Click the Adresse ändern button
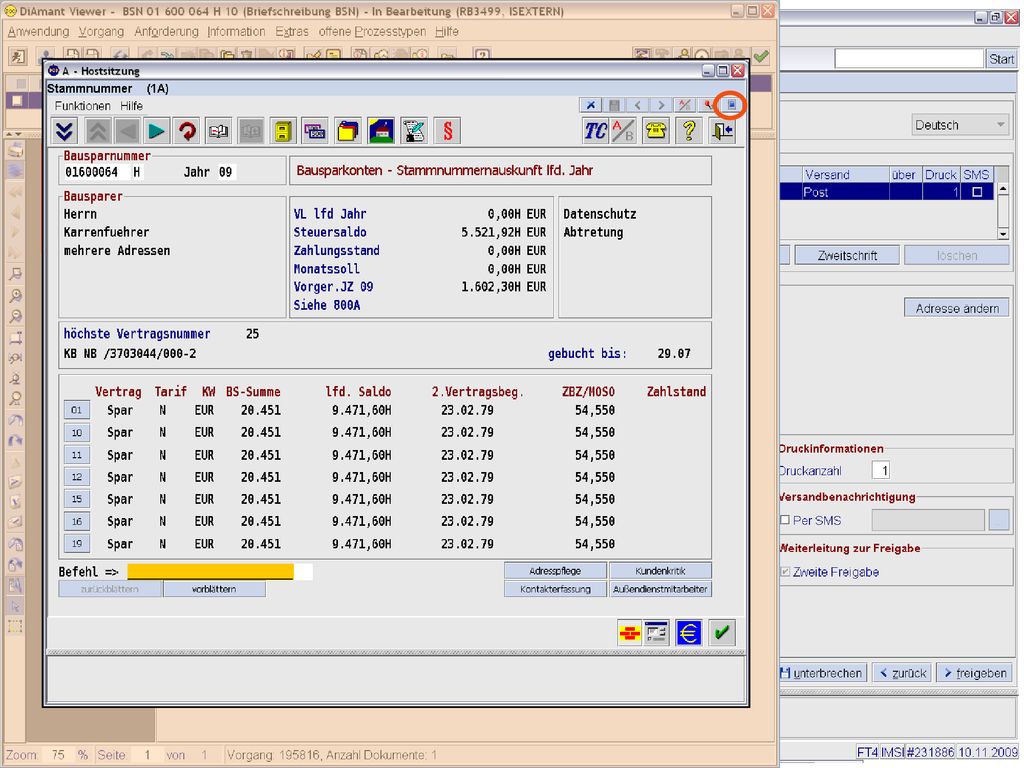This screenshot has width=1024, height=768. click(x=957, y=308)
